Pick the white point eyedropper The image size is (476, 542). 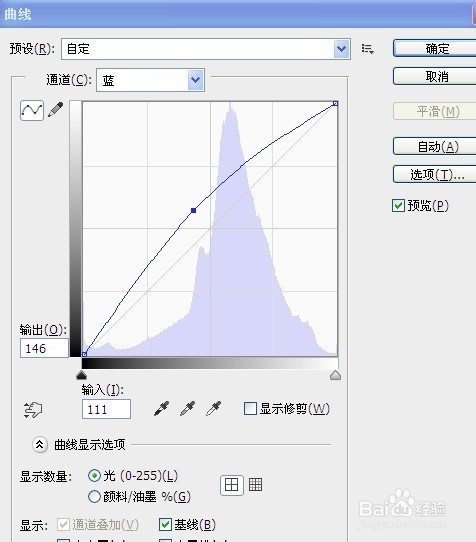(214, 409)
